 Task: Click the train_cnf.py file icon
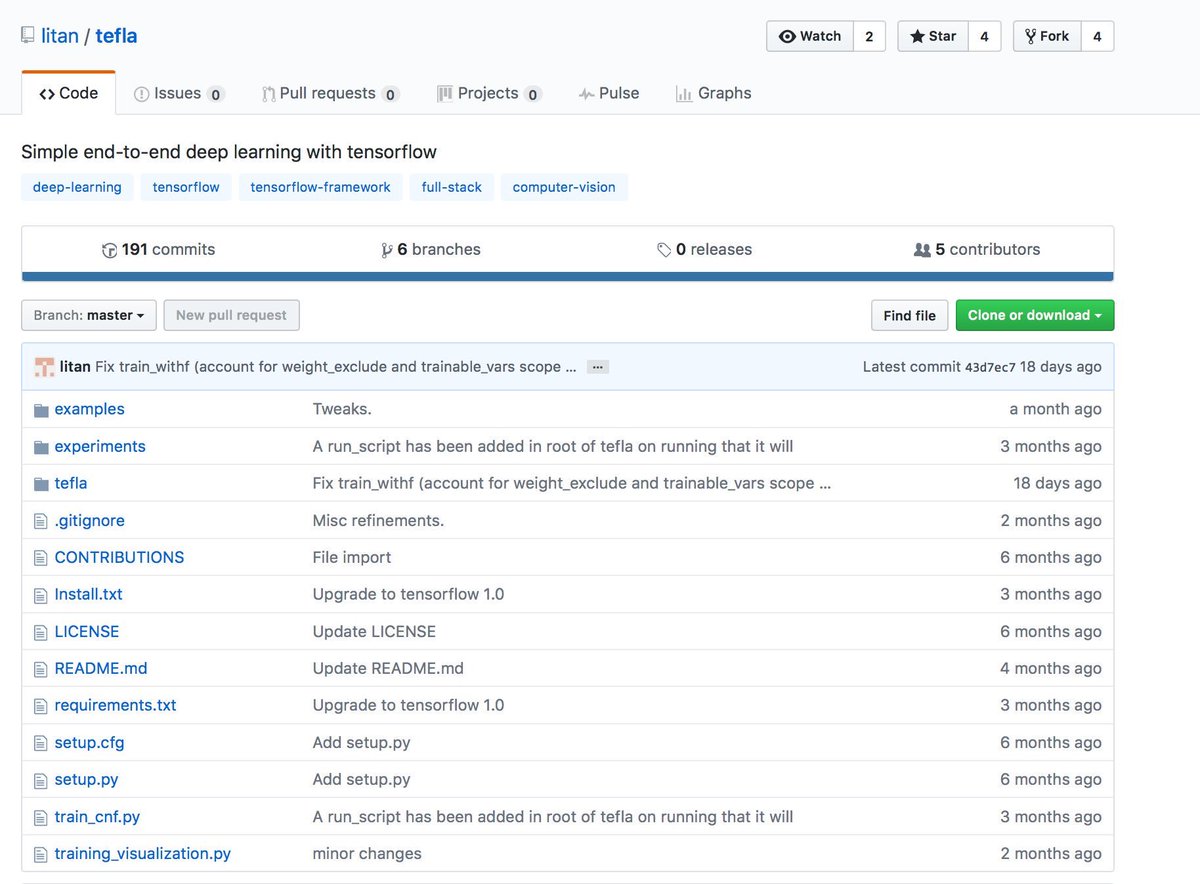[x=41, y=817]
